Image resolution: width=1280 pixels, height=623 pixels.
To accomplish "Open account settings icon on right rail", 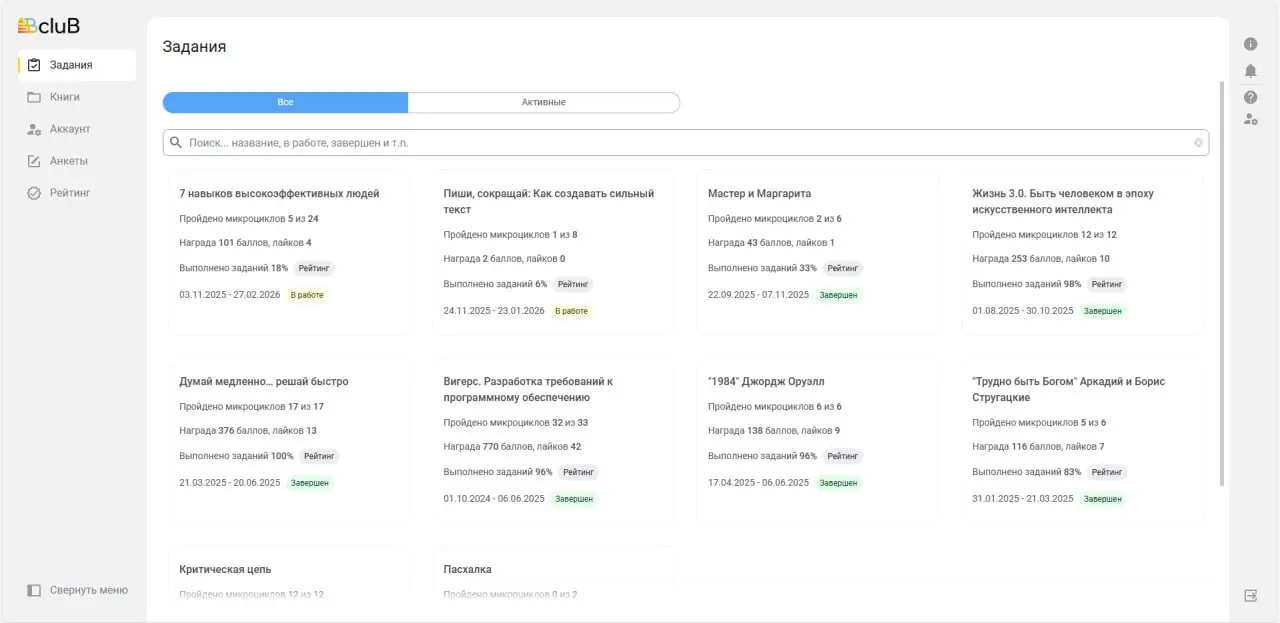I will (1250, 119).
